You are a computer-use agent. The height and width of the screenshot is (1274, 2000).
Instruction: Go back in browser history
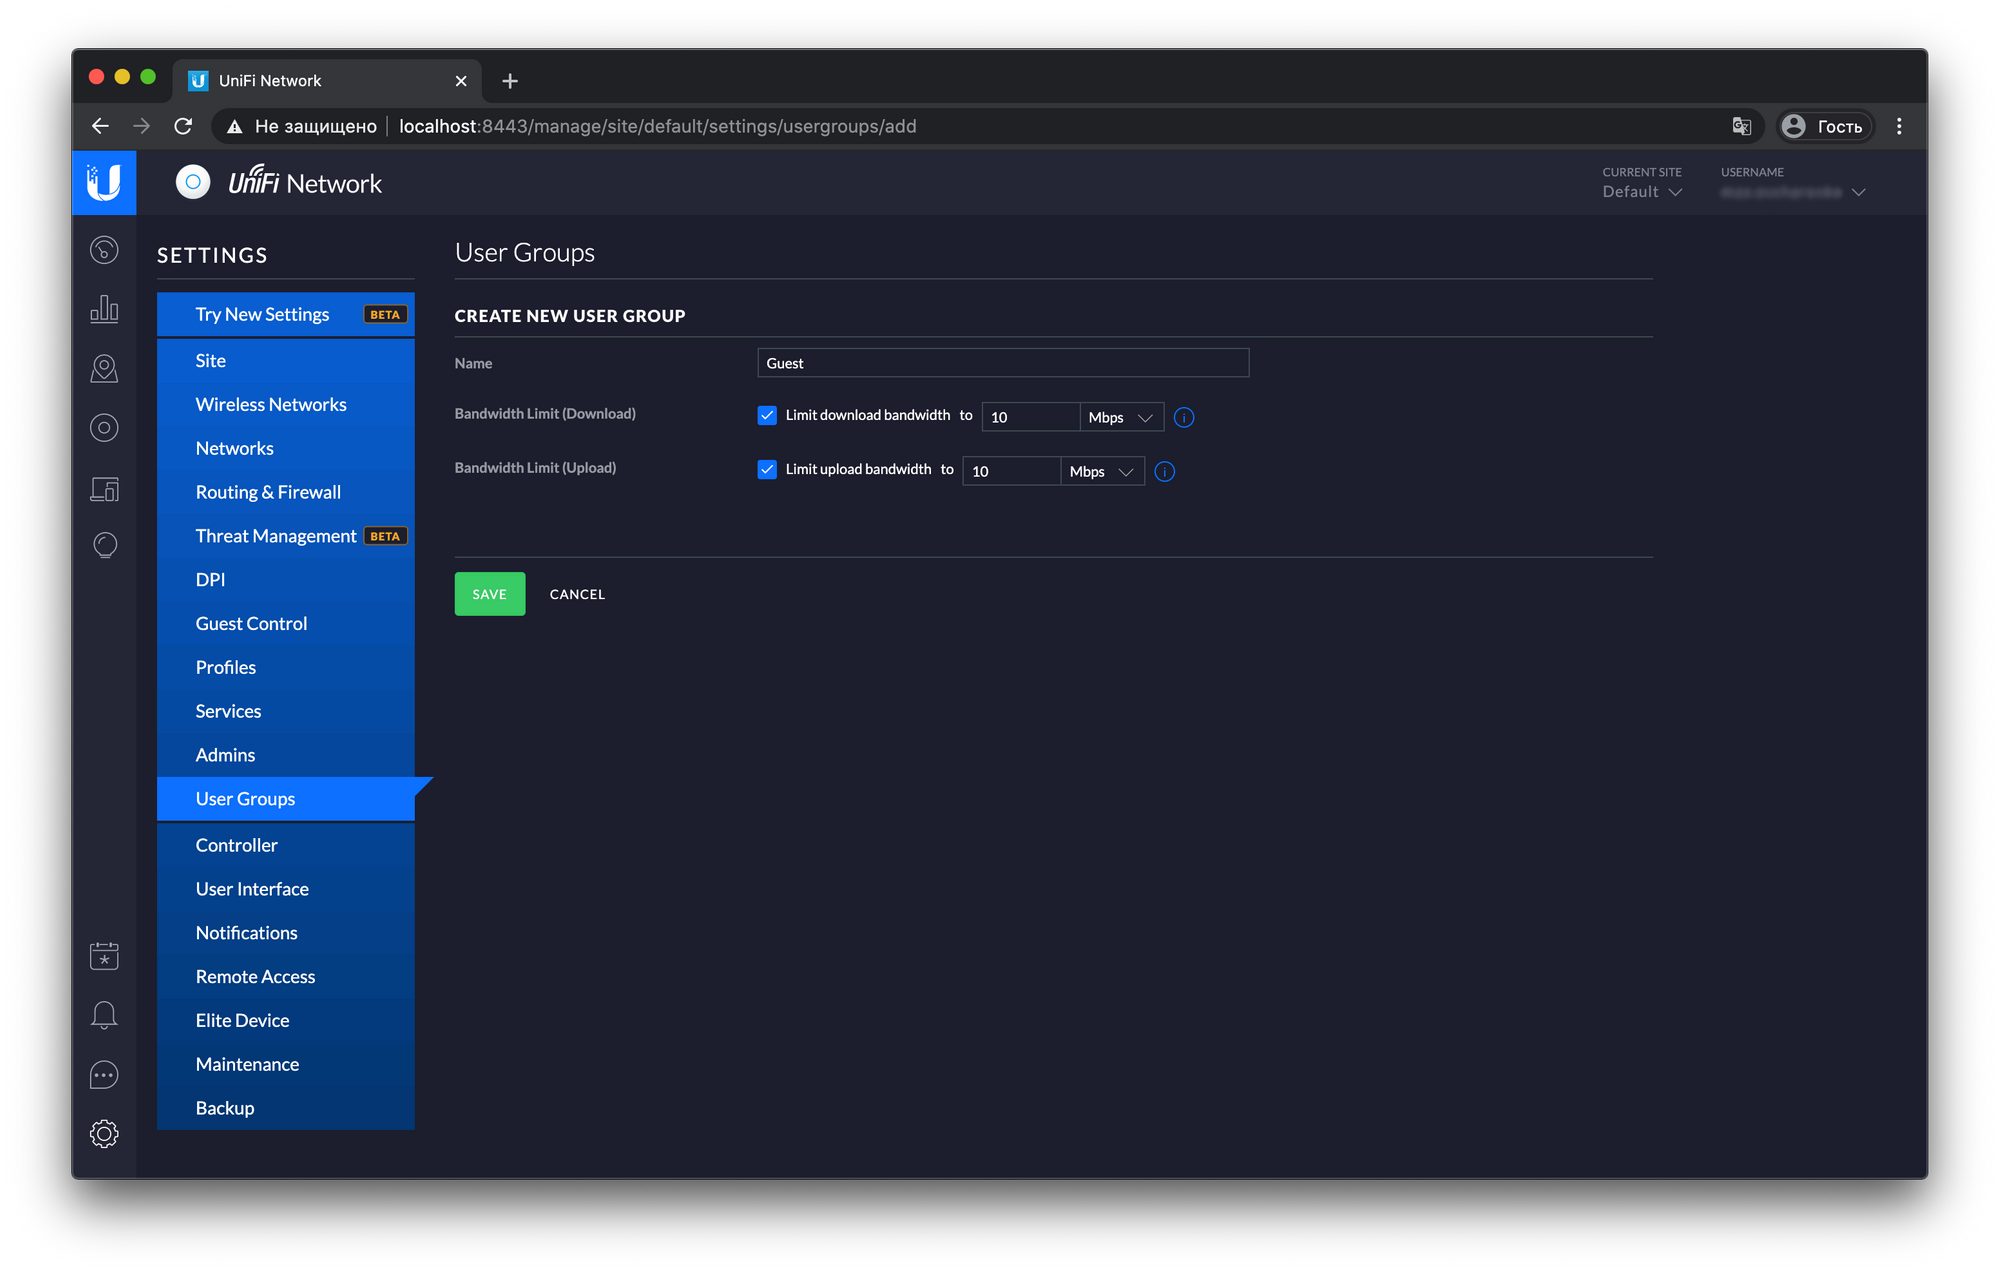[100, 126]
